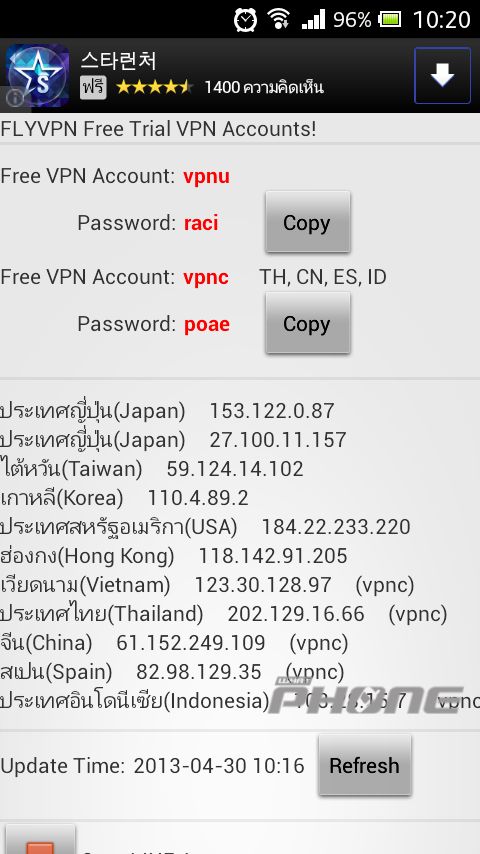This screenshot has width=480, height=854.
Task: Tap the ad download arrow icon
Action: (442, 75)
